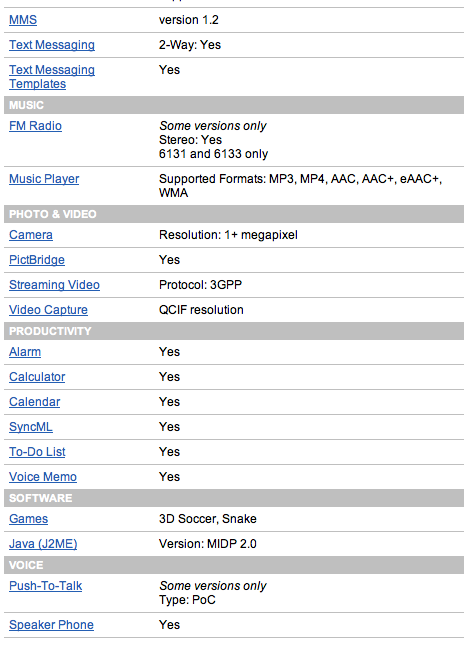Open the Voice Memo link

[x=43, y=477]
